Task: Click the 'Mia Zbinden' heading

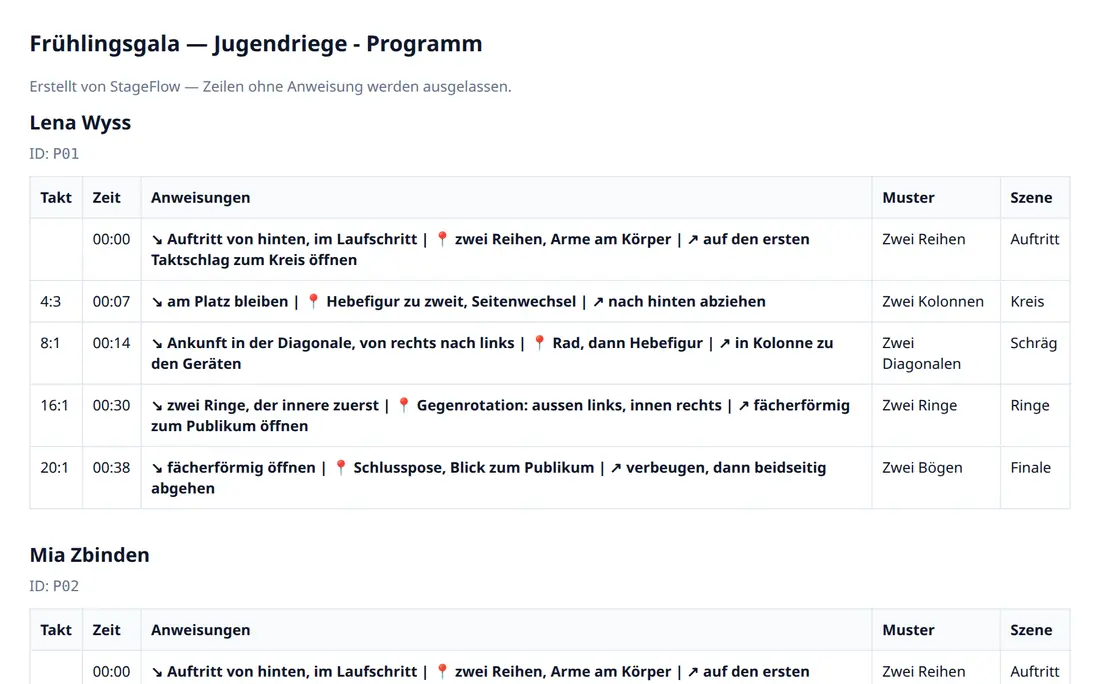Action: tap(89, 555)
